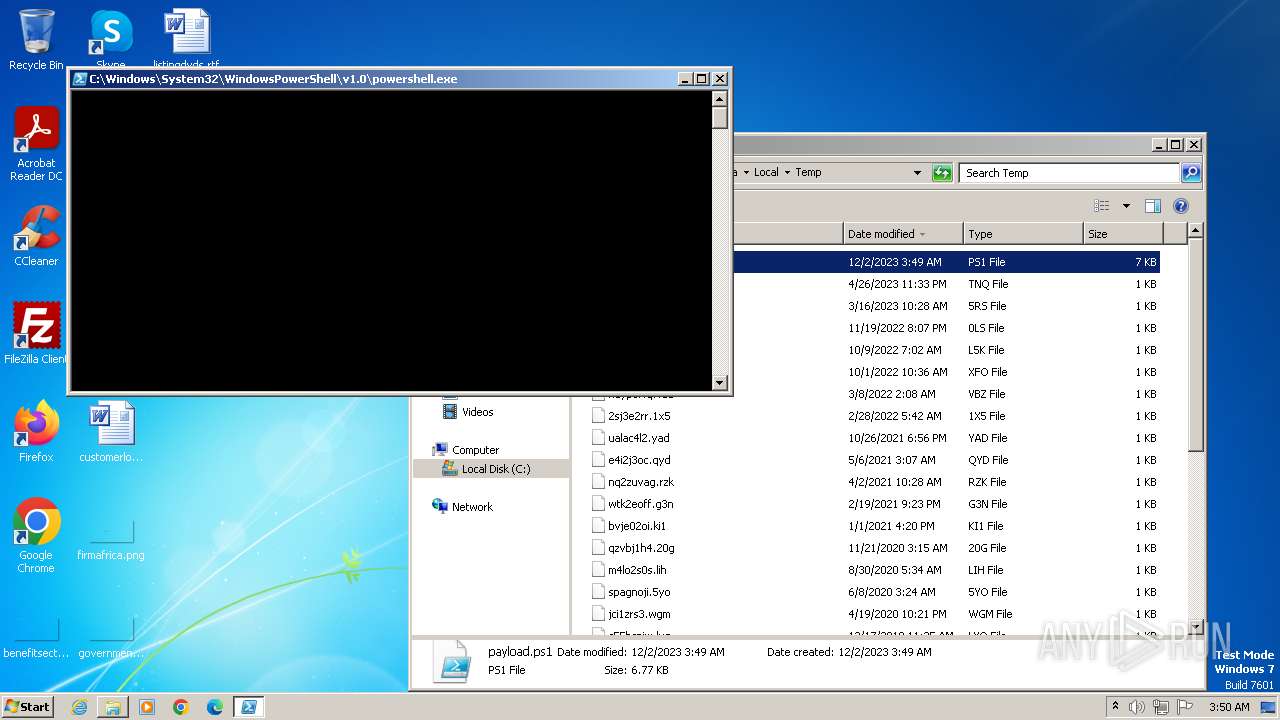Open Windows Media Player taskbar icon
This screenshot has height=720, width=1280.
(147, 707)
